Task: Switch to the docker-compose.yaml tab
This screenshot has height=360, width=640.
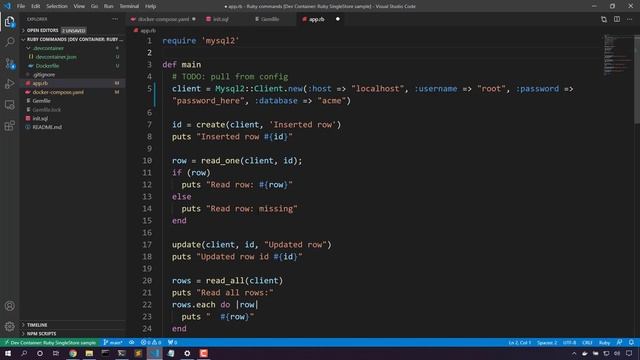Action: [x=163, y=19]
